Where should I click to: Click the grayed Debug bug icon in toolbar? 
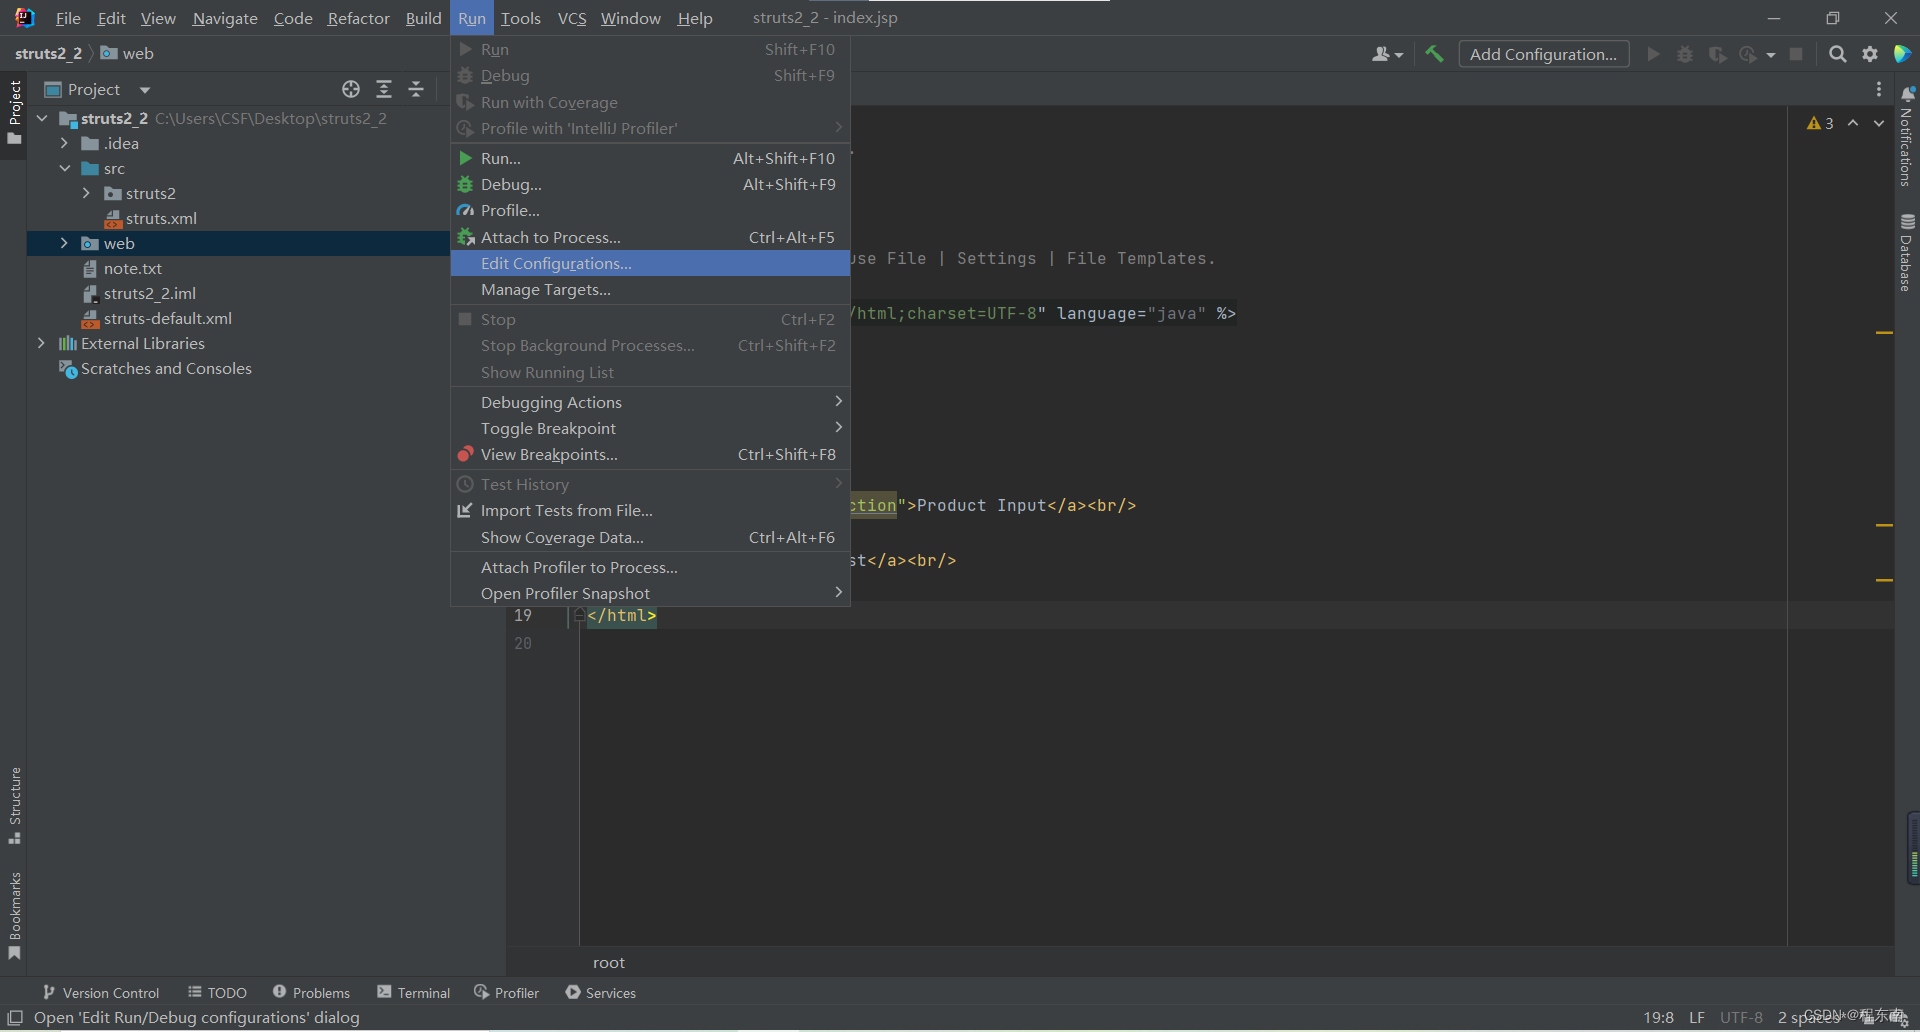(1685, 54)
